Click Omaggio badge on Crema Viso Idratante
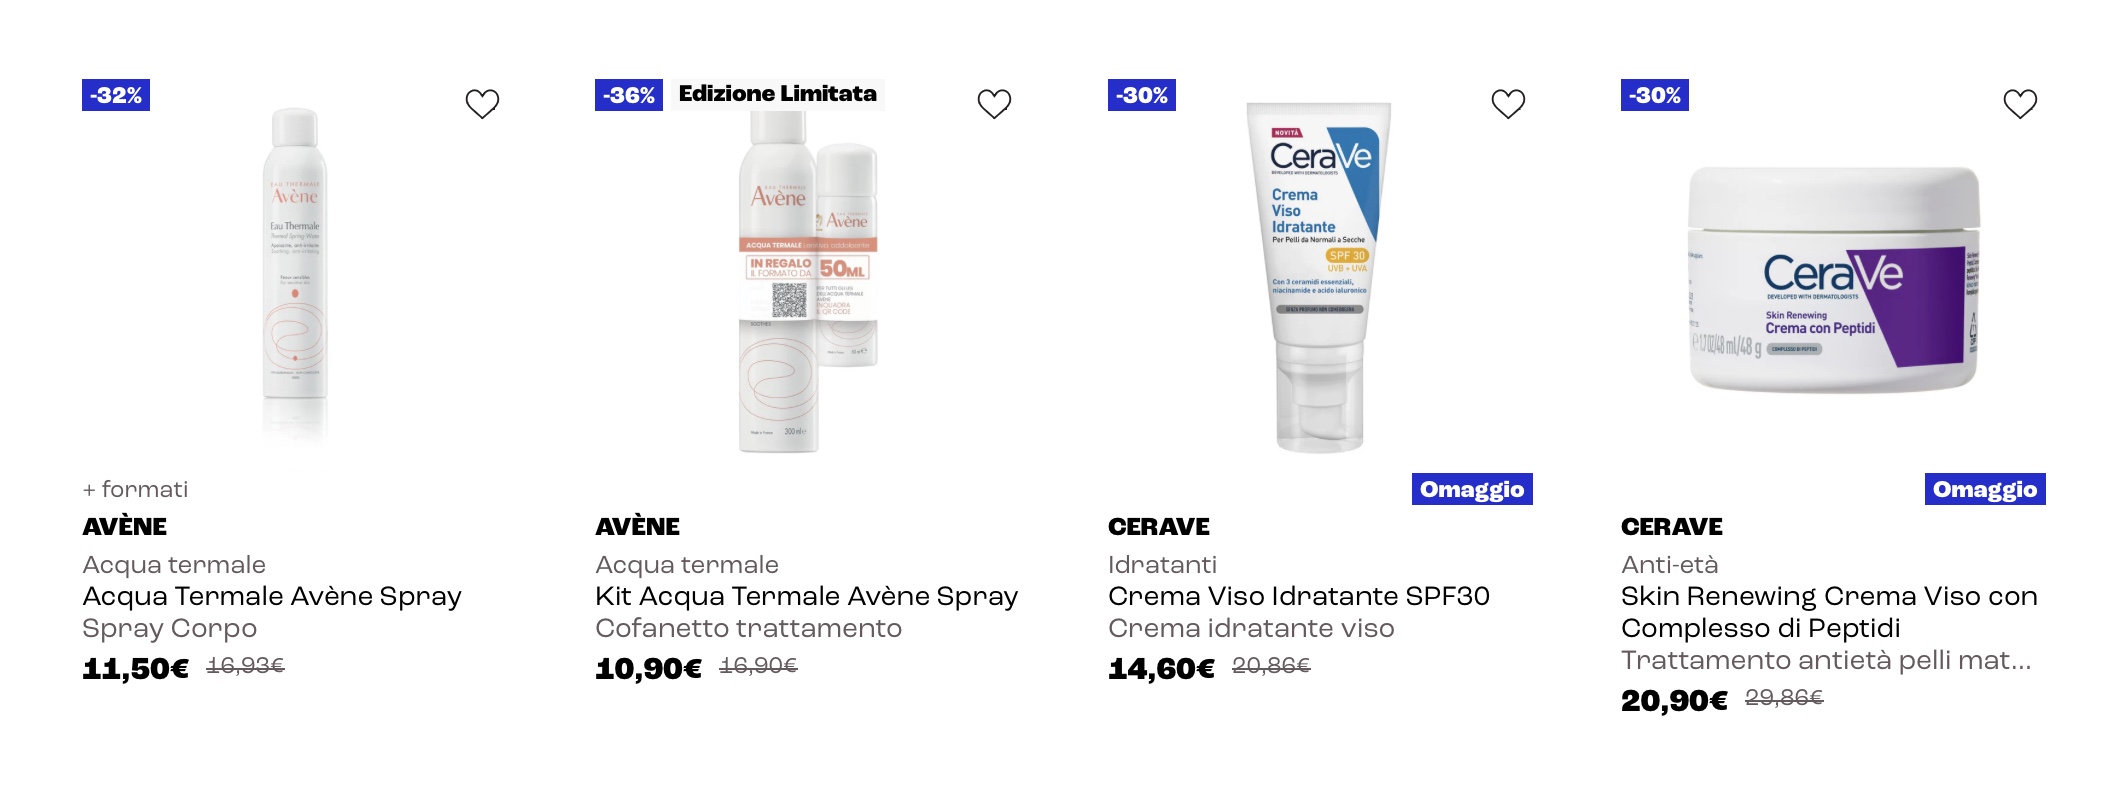The width and height of the screenshot is (2110, 788). tap(1472, 489)
